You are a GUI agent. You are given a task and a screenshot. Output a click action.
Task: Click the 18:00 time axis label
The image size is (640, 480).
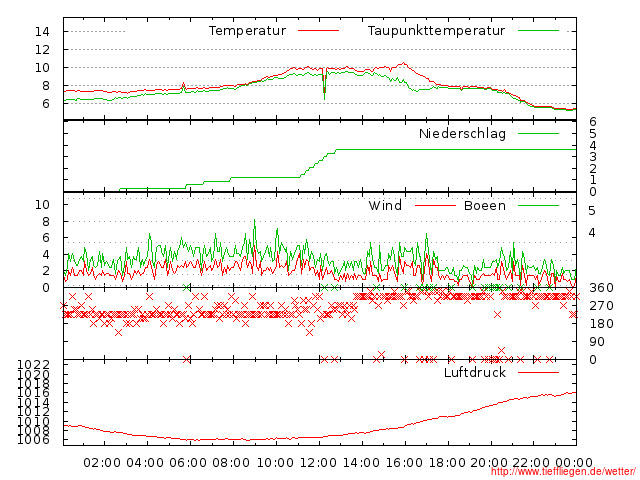pyautogui.click(x=447, y=463)
